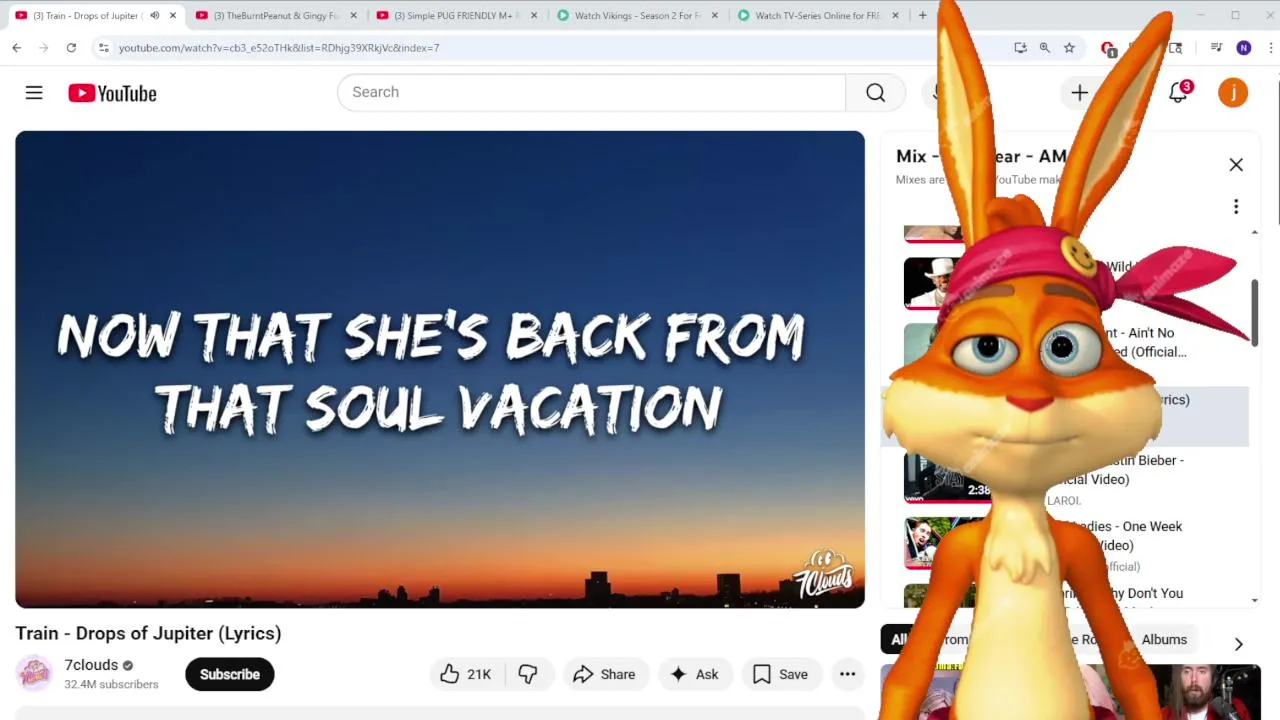The width and height of the screenshot is (1280, 720).
Task: Dislike the Drops of Jupiter video
Action: [528, 674]
